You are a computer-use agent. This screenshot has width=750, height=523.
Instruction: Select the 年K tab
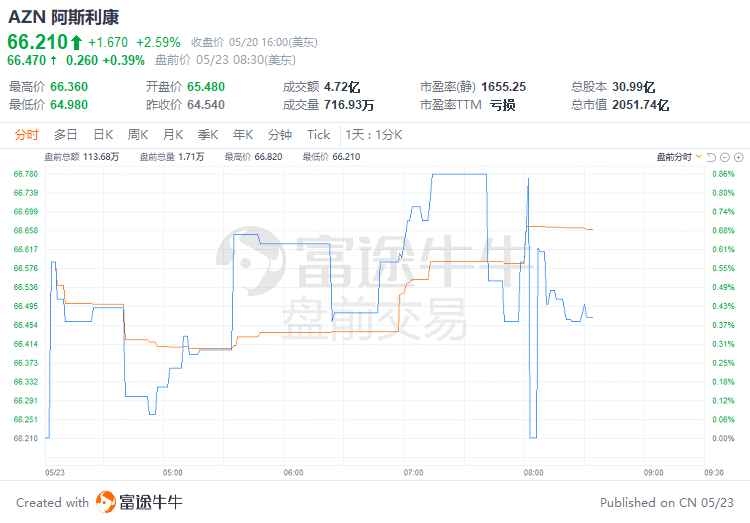coord(243,135)
